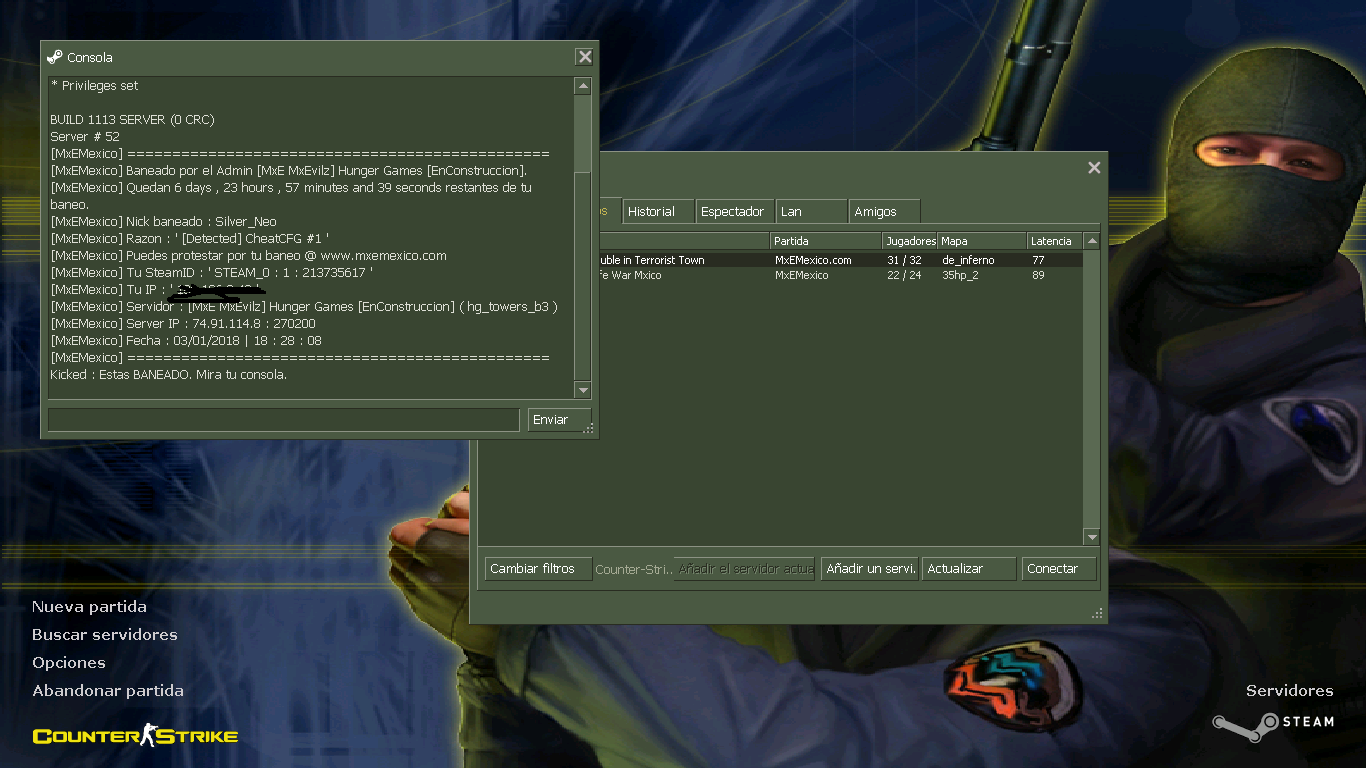Viewport: 1366px width, 768px height.
Task: Click Añadir un servidor button
Action: pyautogui.click(x=869, y=568)
